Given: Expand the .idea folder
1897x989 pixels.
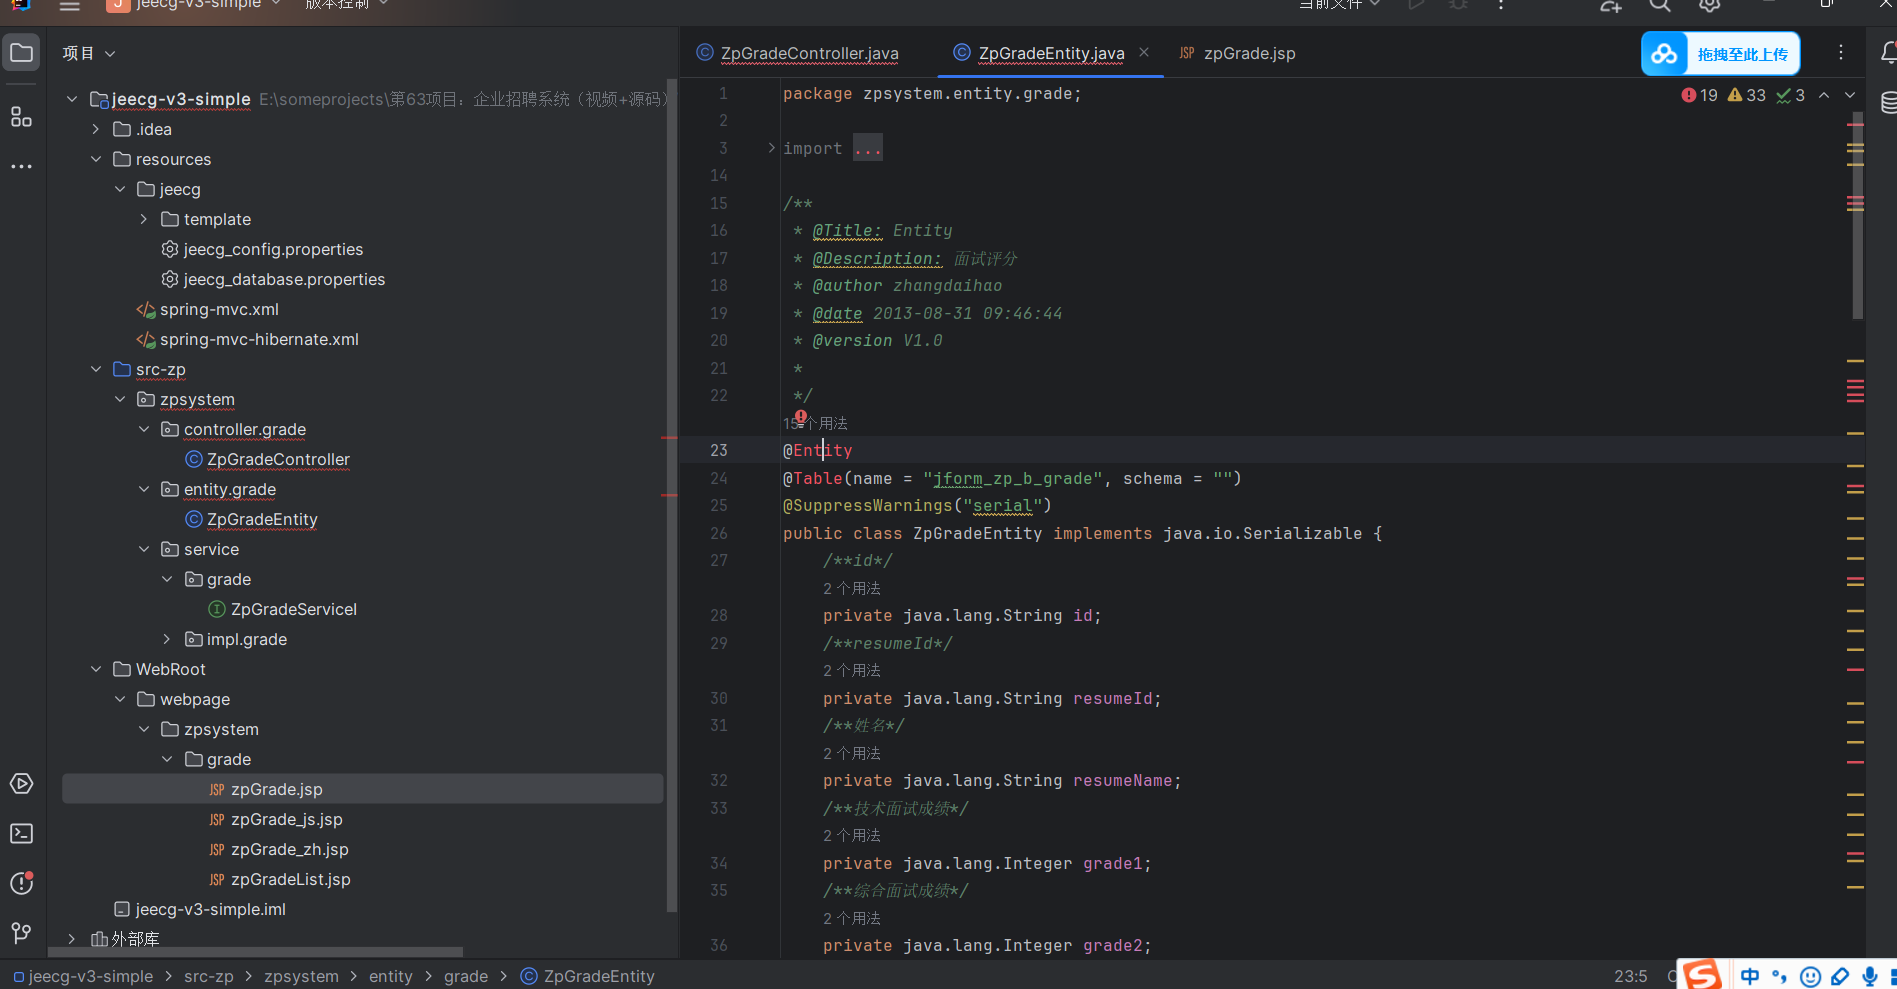Looking at the screenshot, I should point(96,129).
